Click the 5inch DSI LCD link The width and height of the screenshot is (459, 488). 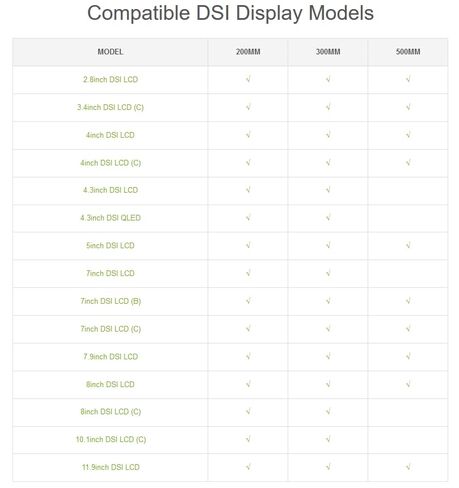110,245
